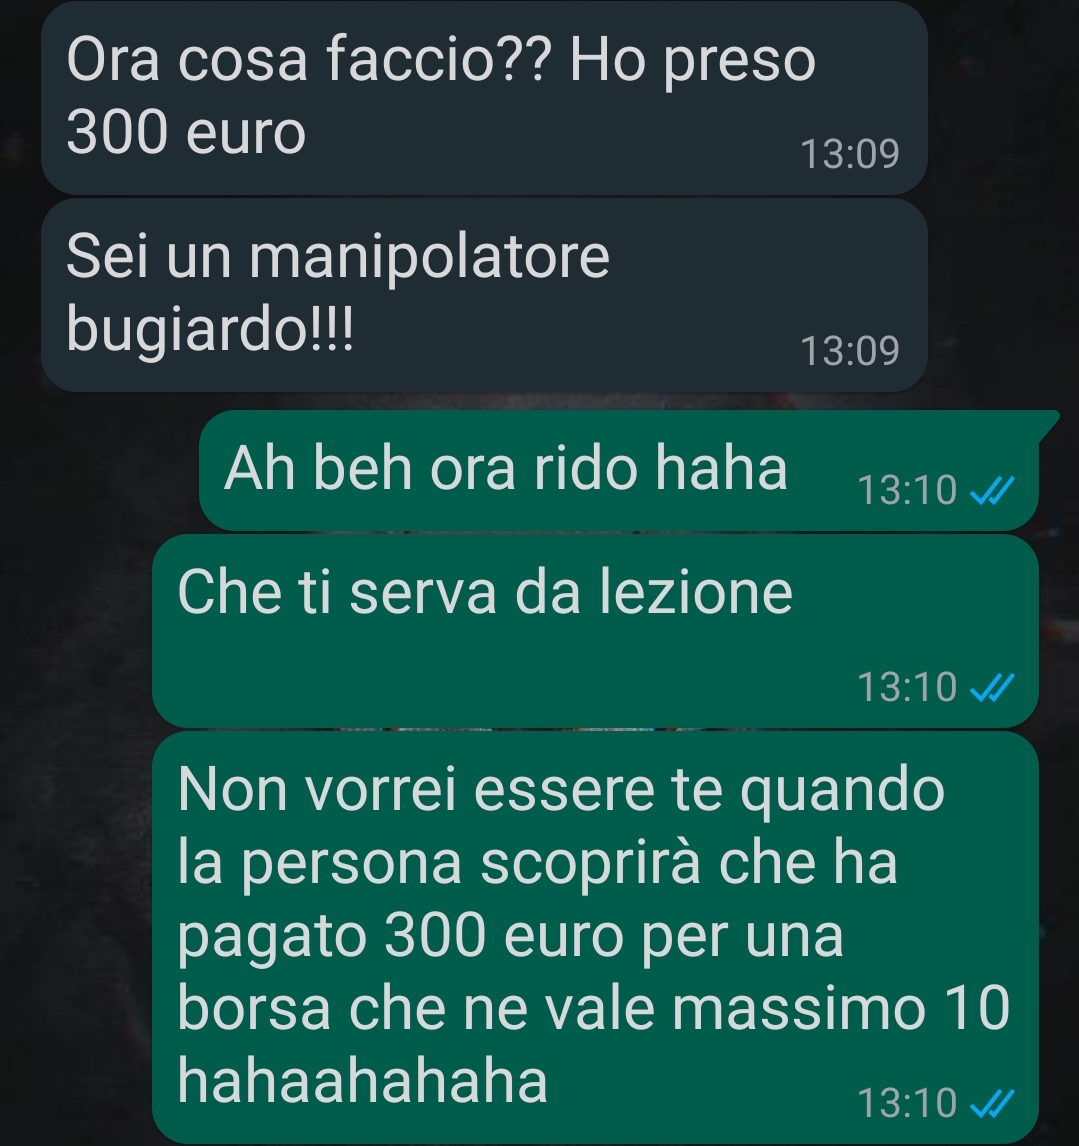Tap the 13:09 timestamp under "bugiardo!!!"

tap(849, 352)
